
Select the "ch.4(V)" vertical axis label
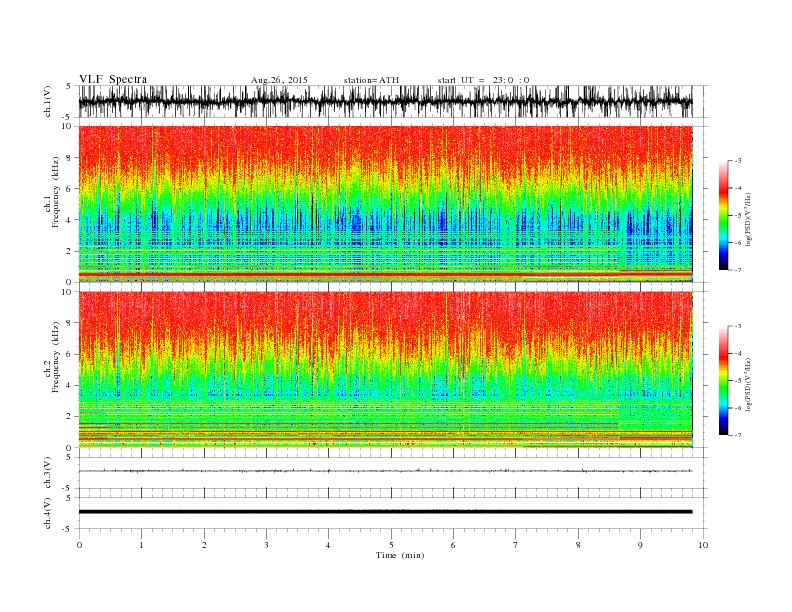pyautogui.click(x=47, y=513)
